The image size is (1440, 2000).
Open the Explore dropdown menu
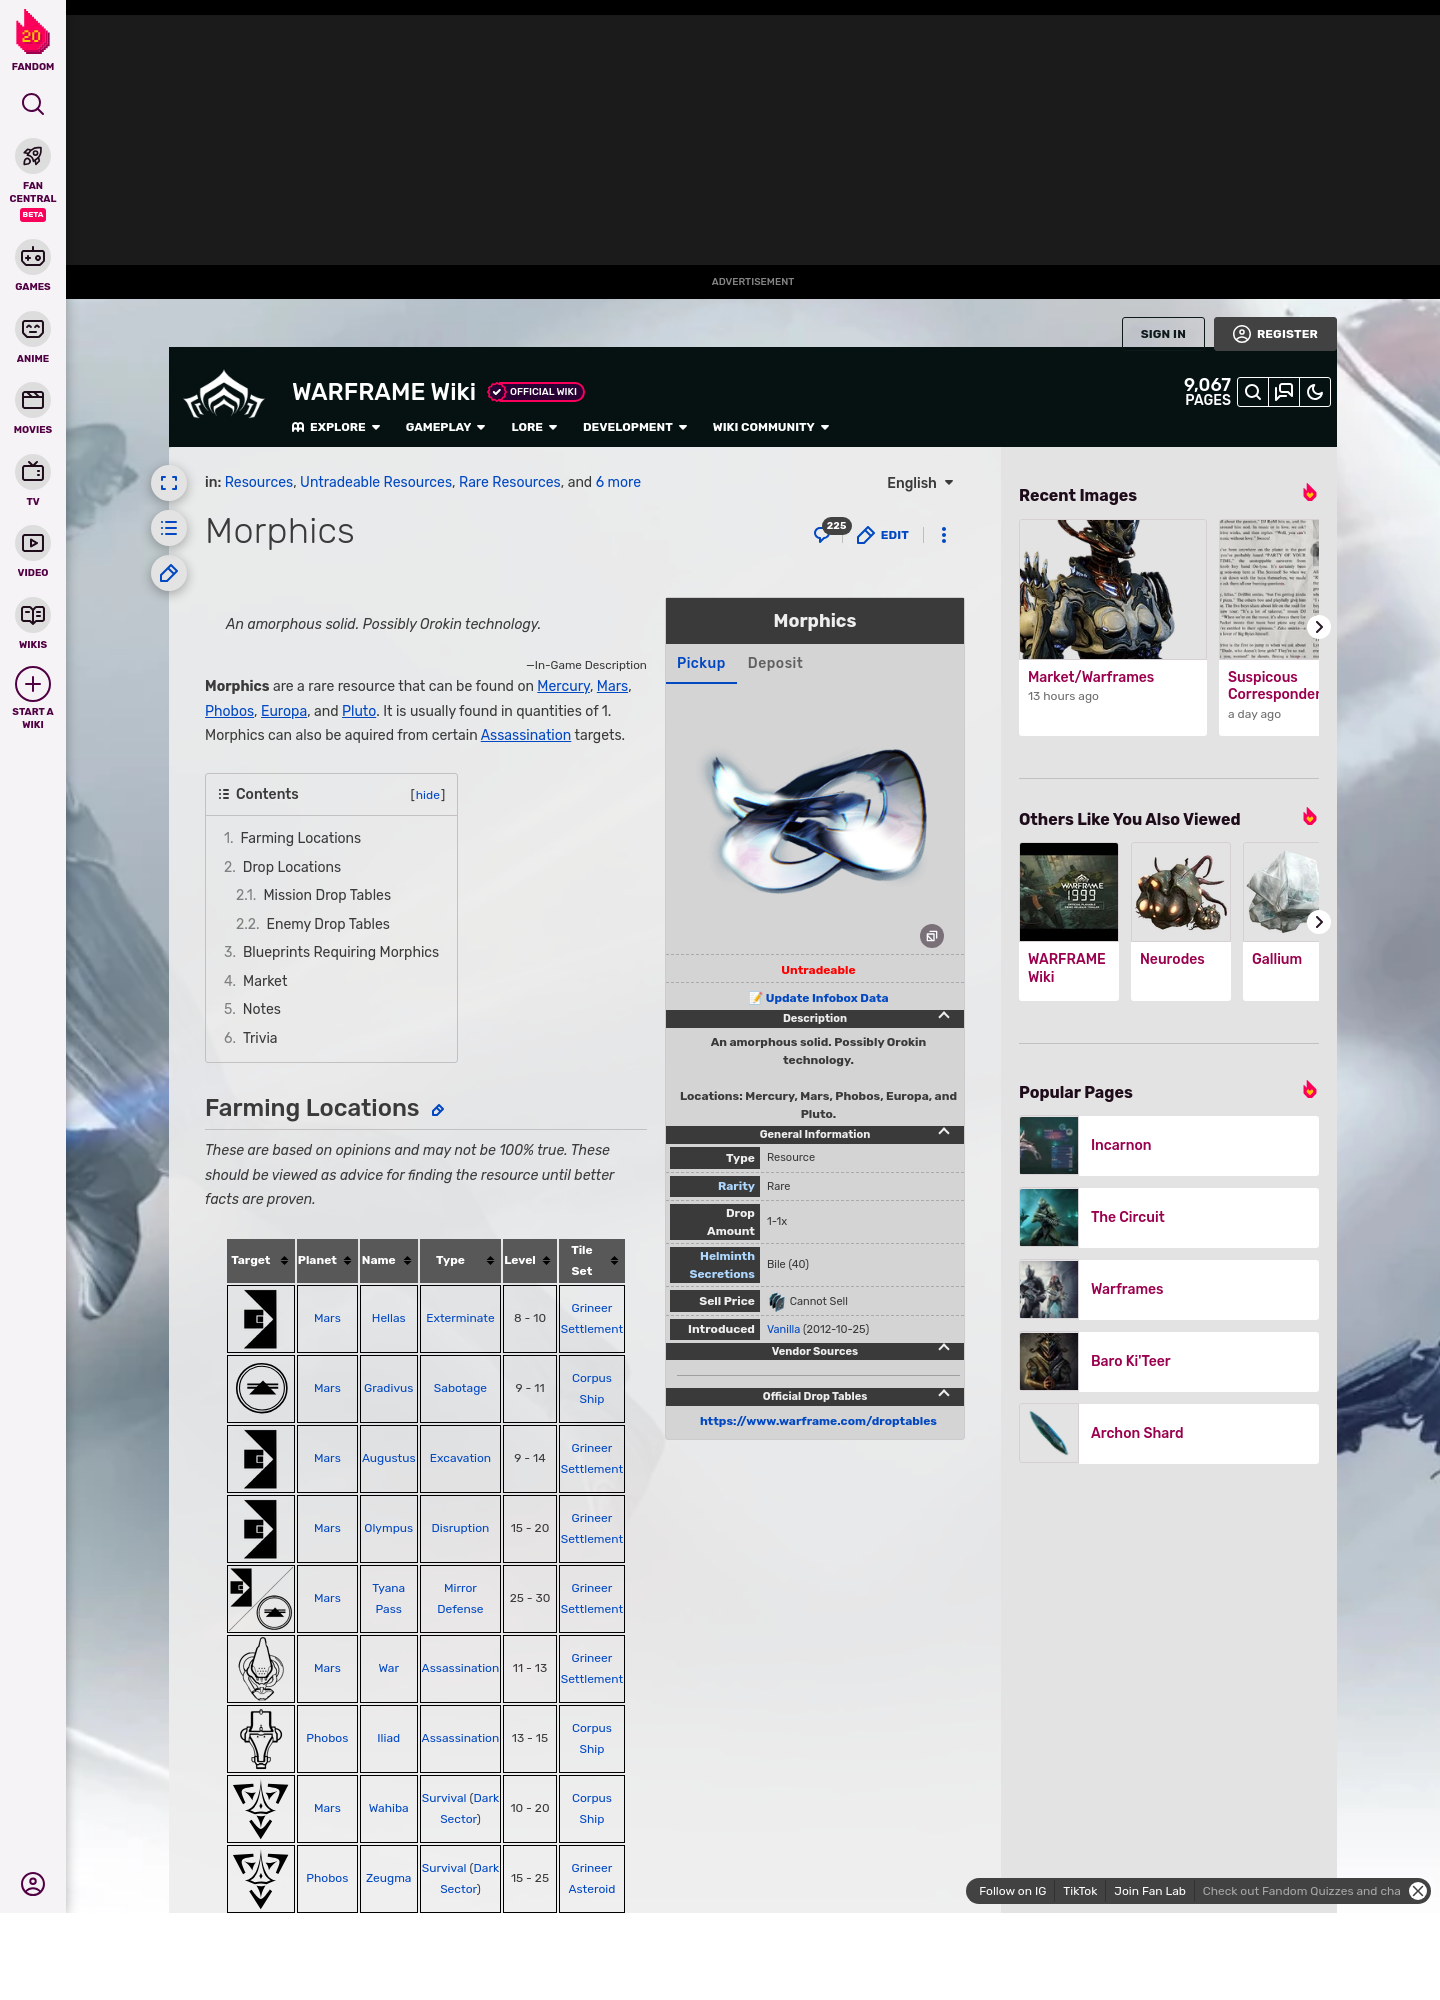[336, 427]
